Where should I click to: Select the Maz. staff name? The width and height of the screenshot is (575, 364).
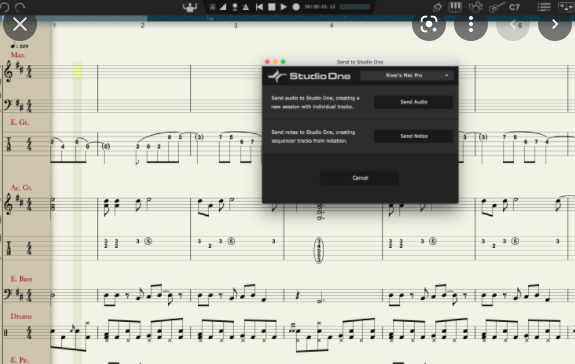(18, 55)
